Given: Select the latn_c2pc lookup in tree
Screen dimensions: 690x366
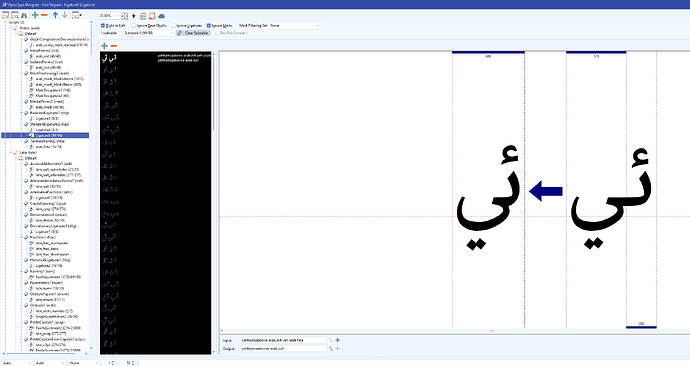Looking at the screenshot, I should click(51, 345).
